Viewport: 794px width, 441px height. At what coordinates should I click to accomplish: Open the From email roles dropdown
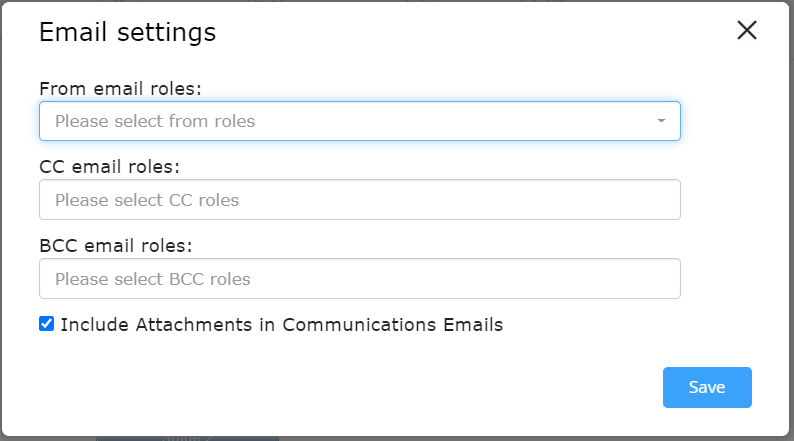coord(360,121)
